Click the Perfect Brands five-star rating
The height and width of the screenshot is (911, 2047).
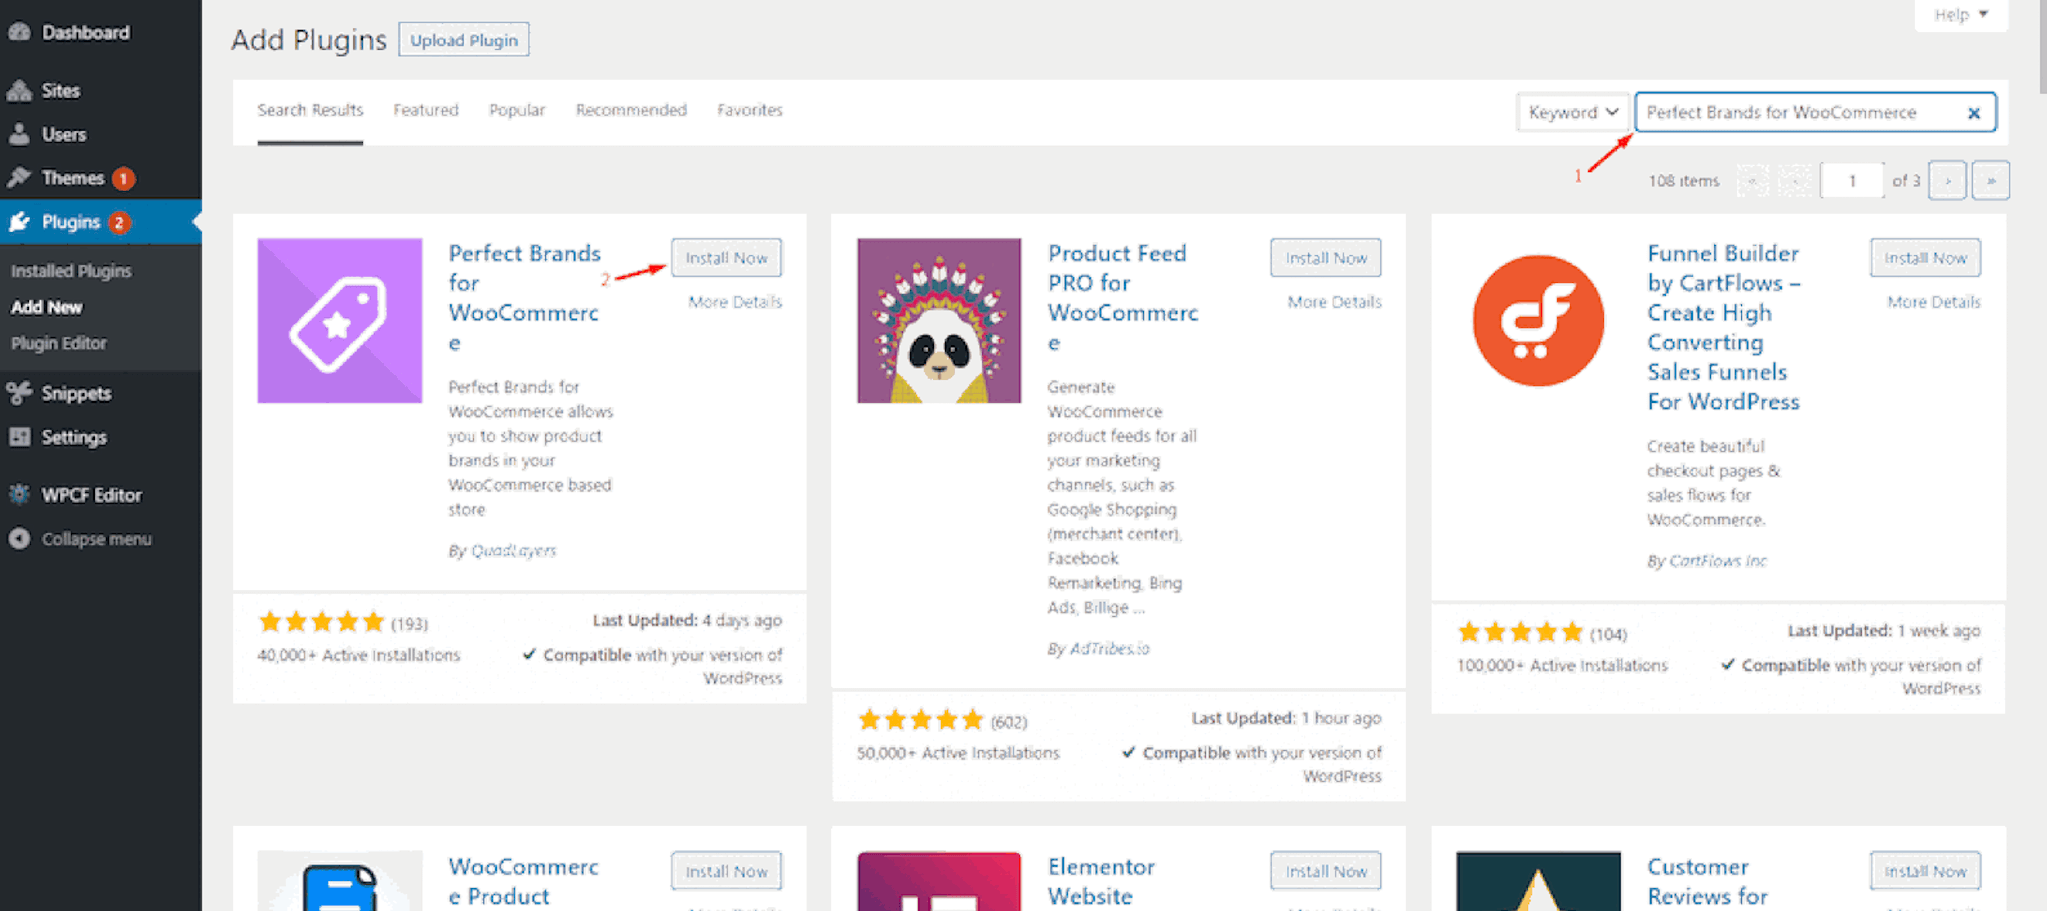point(322,622)
